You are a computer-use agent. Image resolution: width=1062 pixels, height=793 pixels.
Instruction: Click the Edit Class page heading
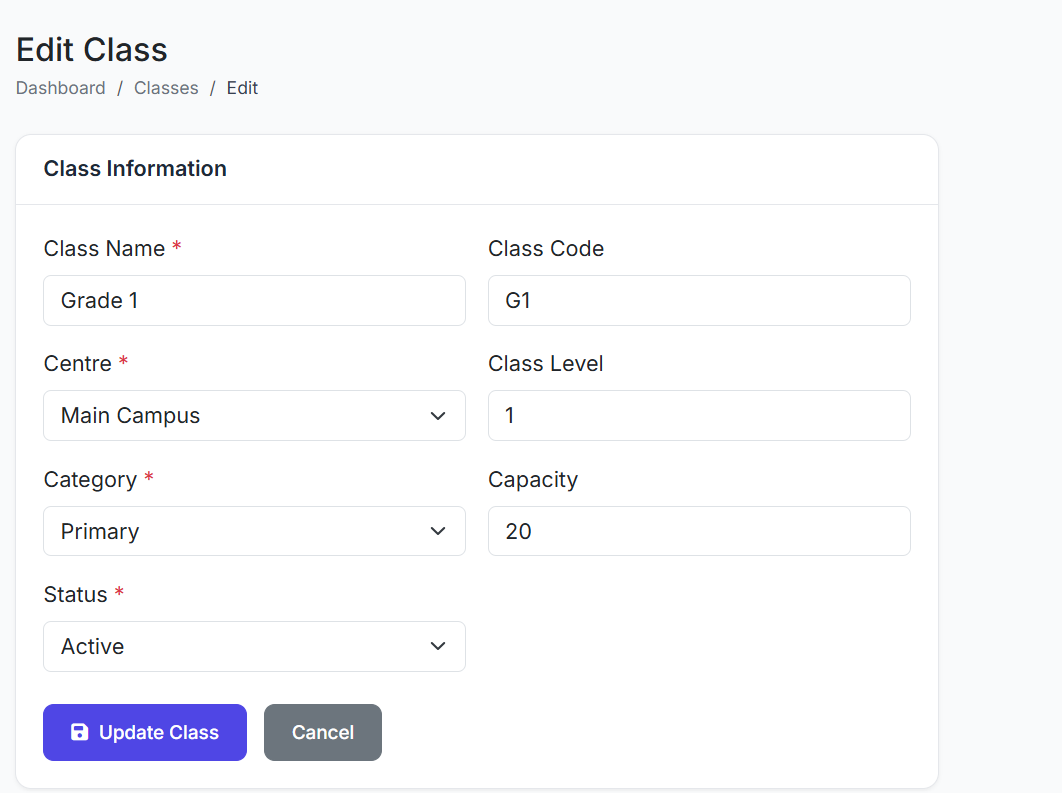[92, 50]
